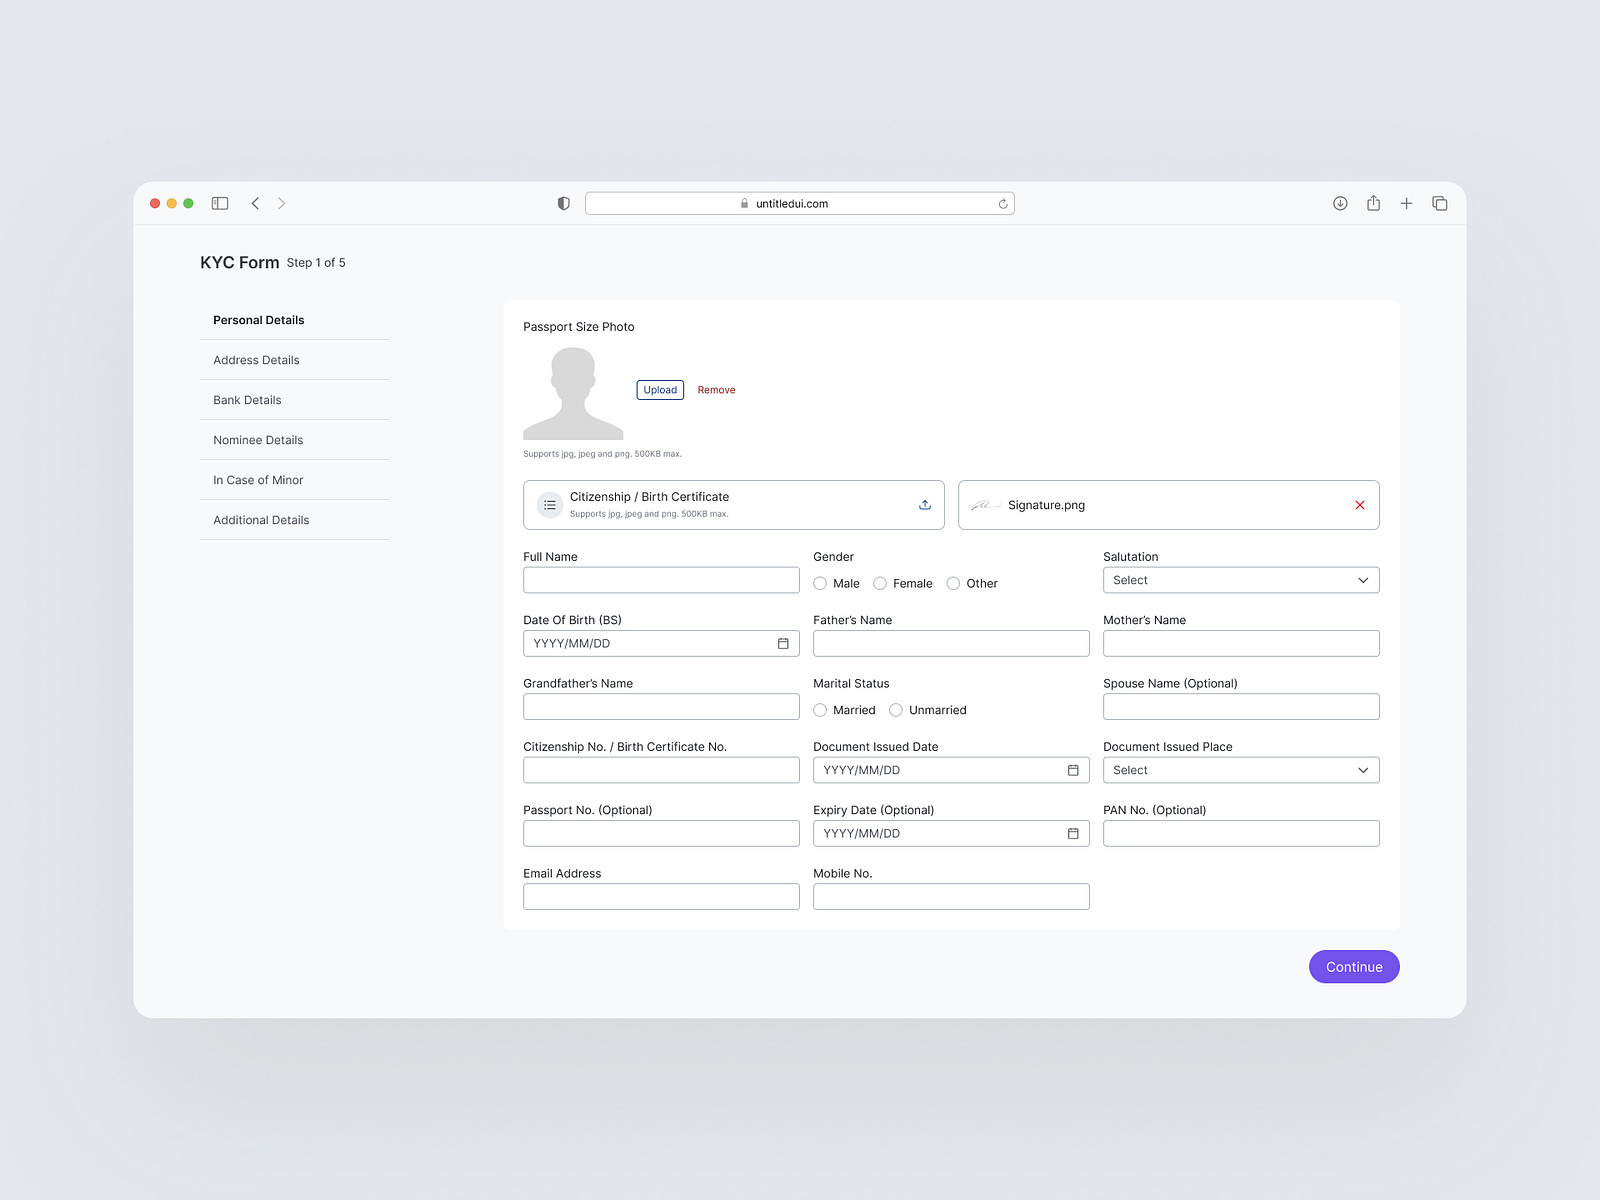Open the Document Issued Place dropdown
Viewport: 1600px width, 1200px height.
1240,770
